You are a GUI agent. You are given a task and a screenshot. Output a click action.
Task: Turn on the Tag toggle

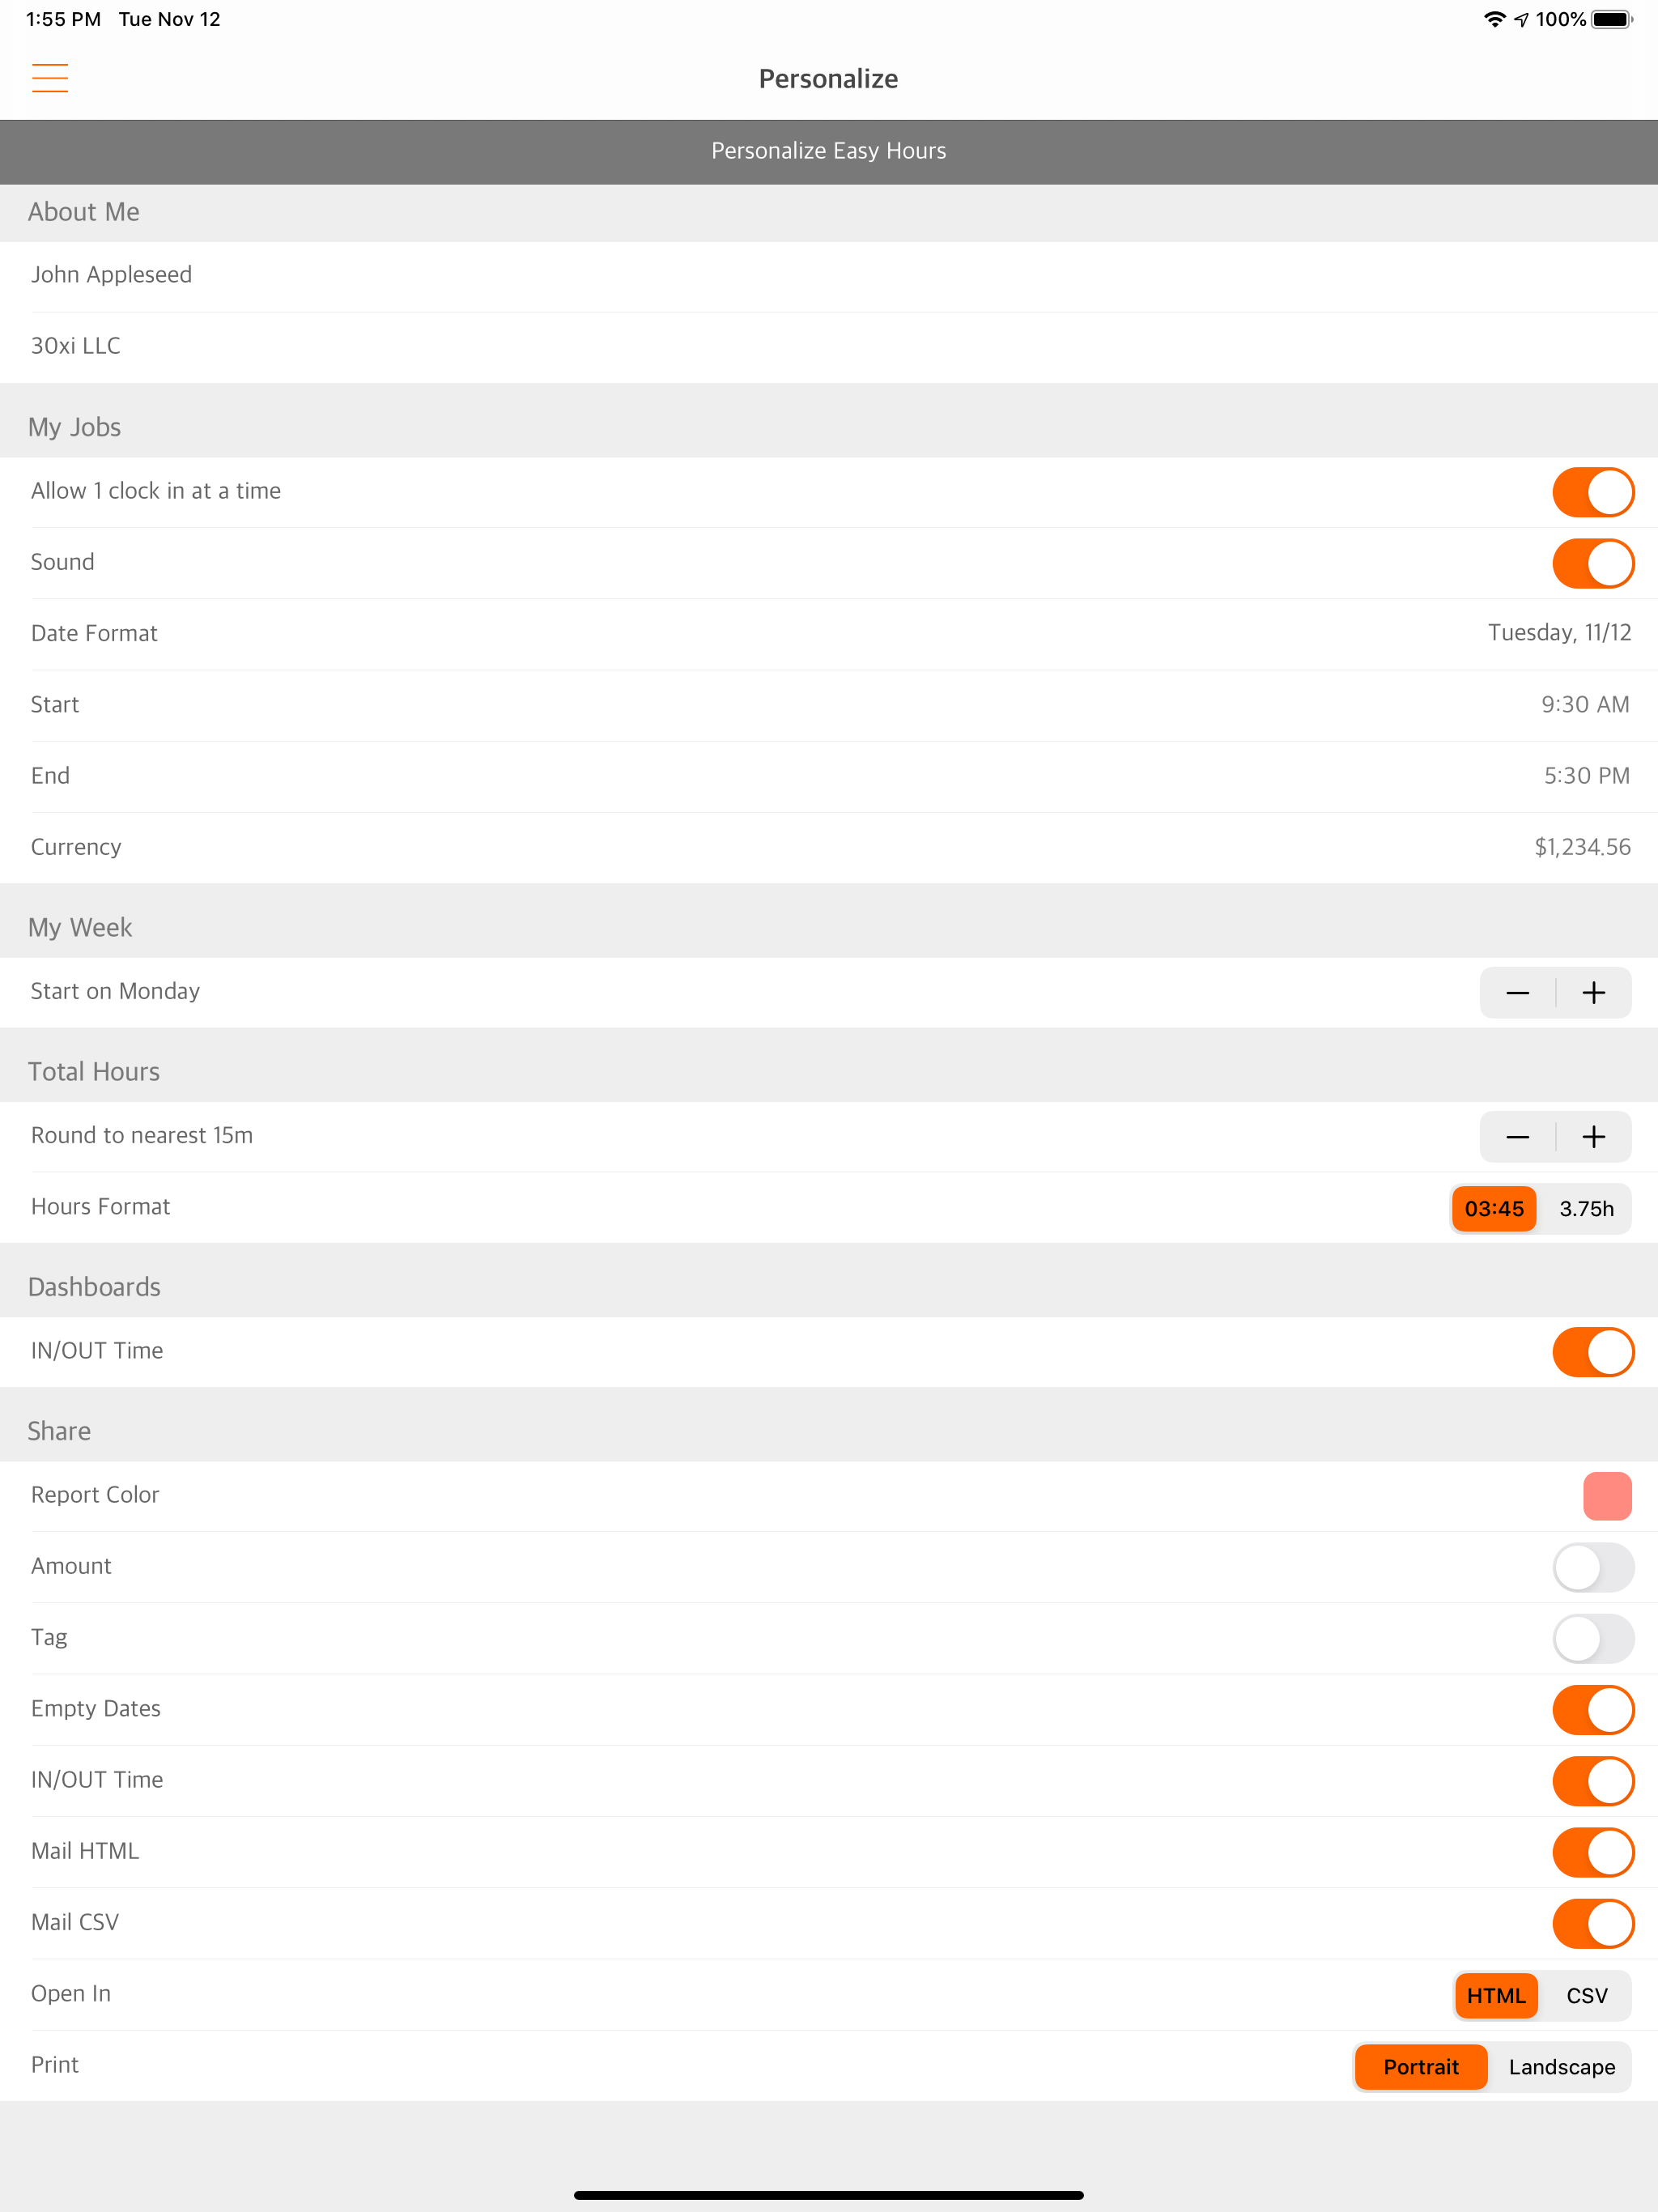click(x=1593, y=1638)
